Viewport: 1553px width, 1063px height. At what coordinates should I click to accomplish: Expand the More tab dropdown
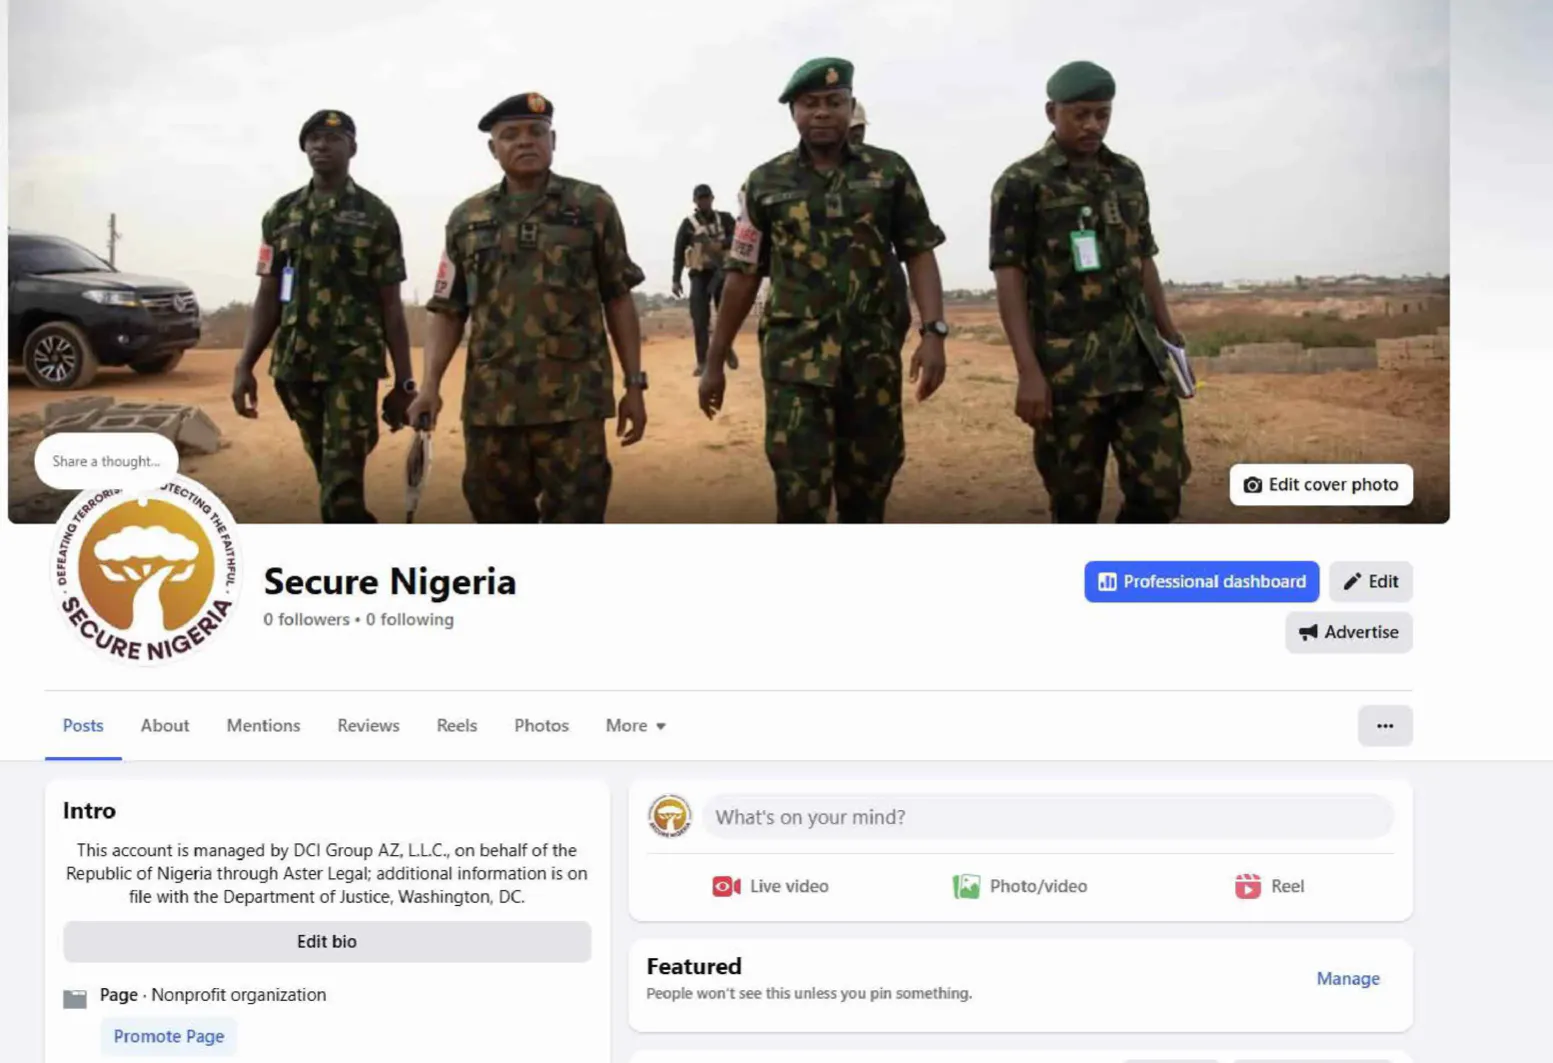pos(635,726)
